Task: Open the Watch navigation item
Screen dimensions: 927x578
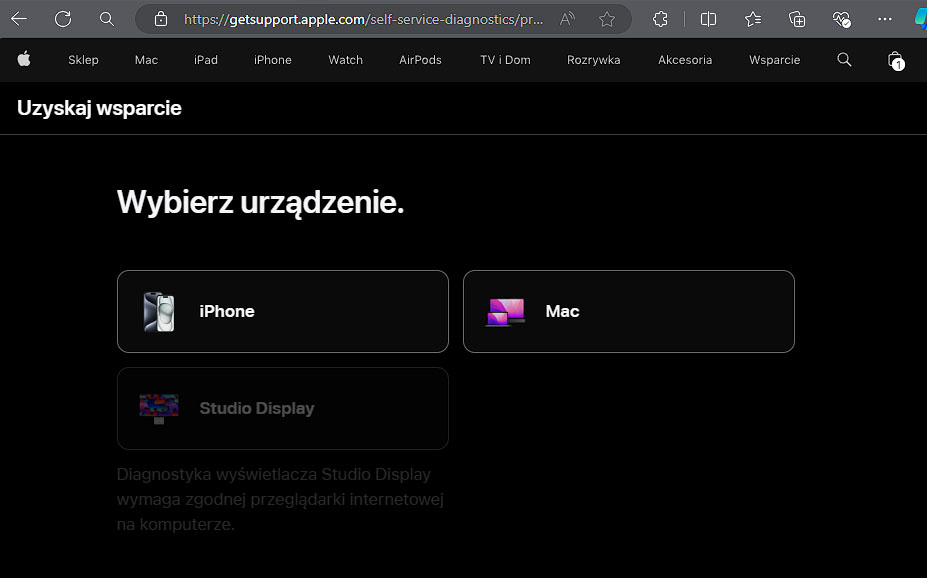Action: 345,60
